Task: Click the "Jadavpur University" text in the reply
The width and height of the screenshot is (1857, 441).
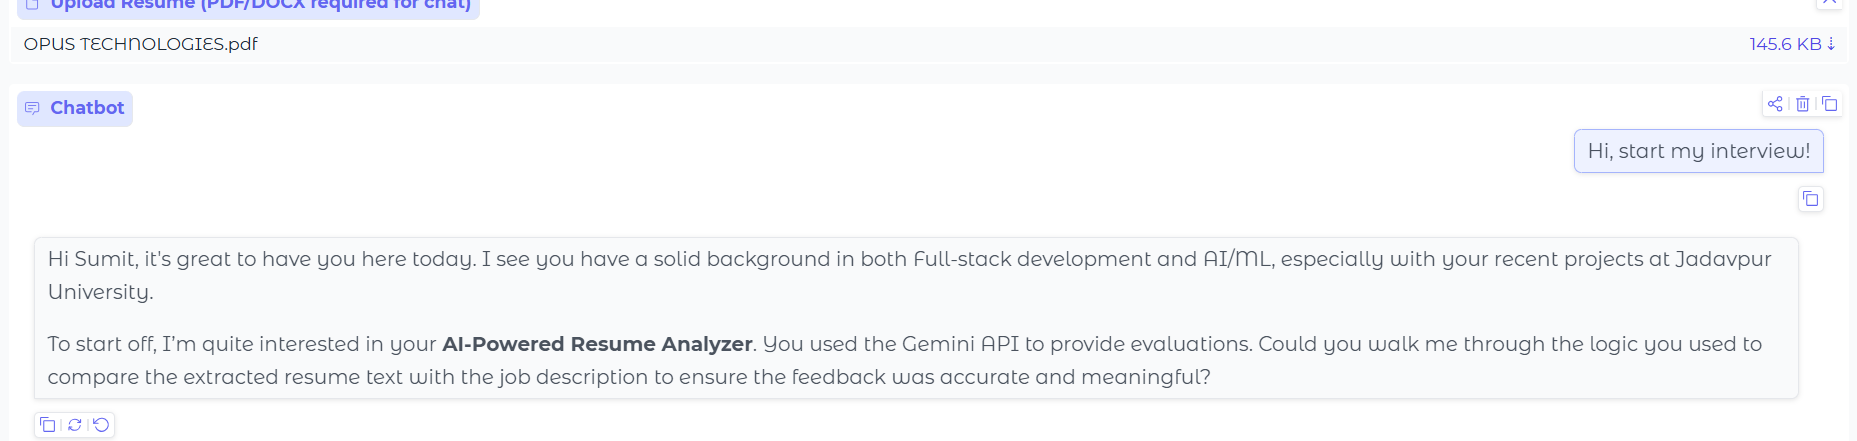Action: (1722, 260)
